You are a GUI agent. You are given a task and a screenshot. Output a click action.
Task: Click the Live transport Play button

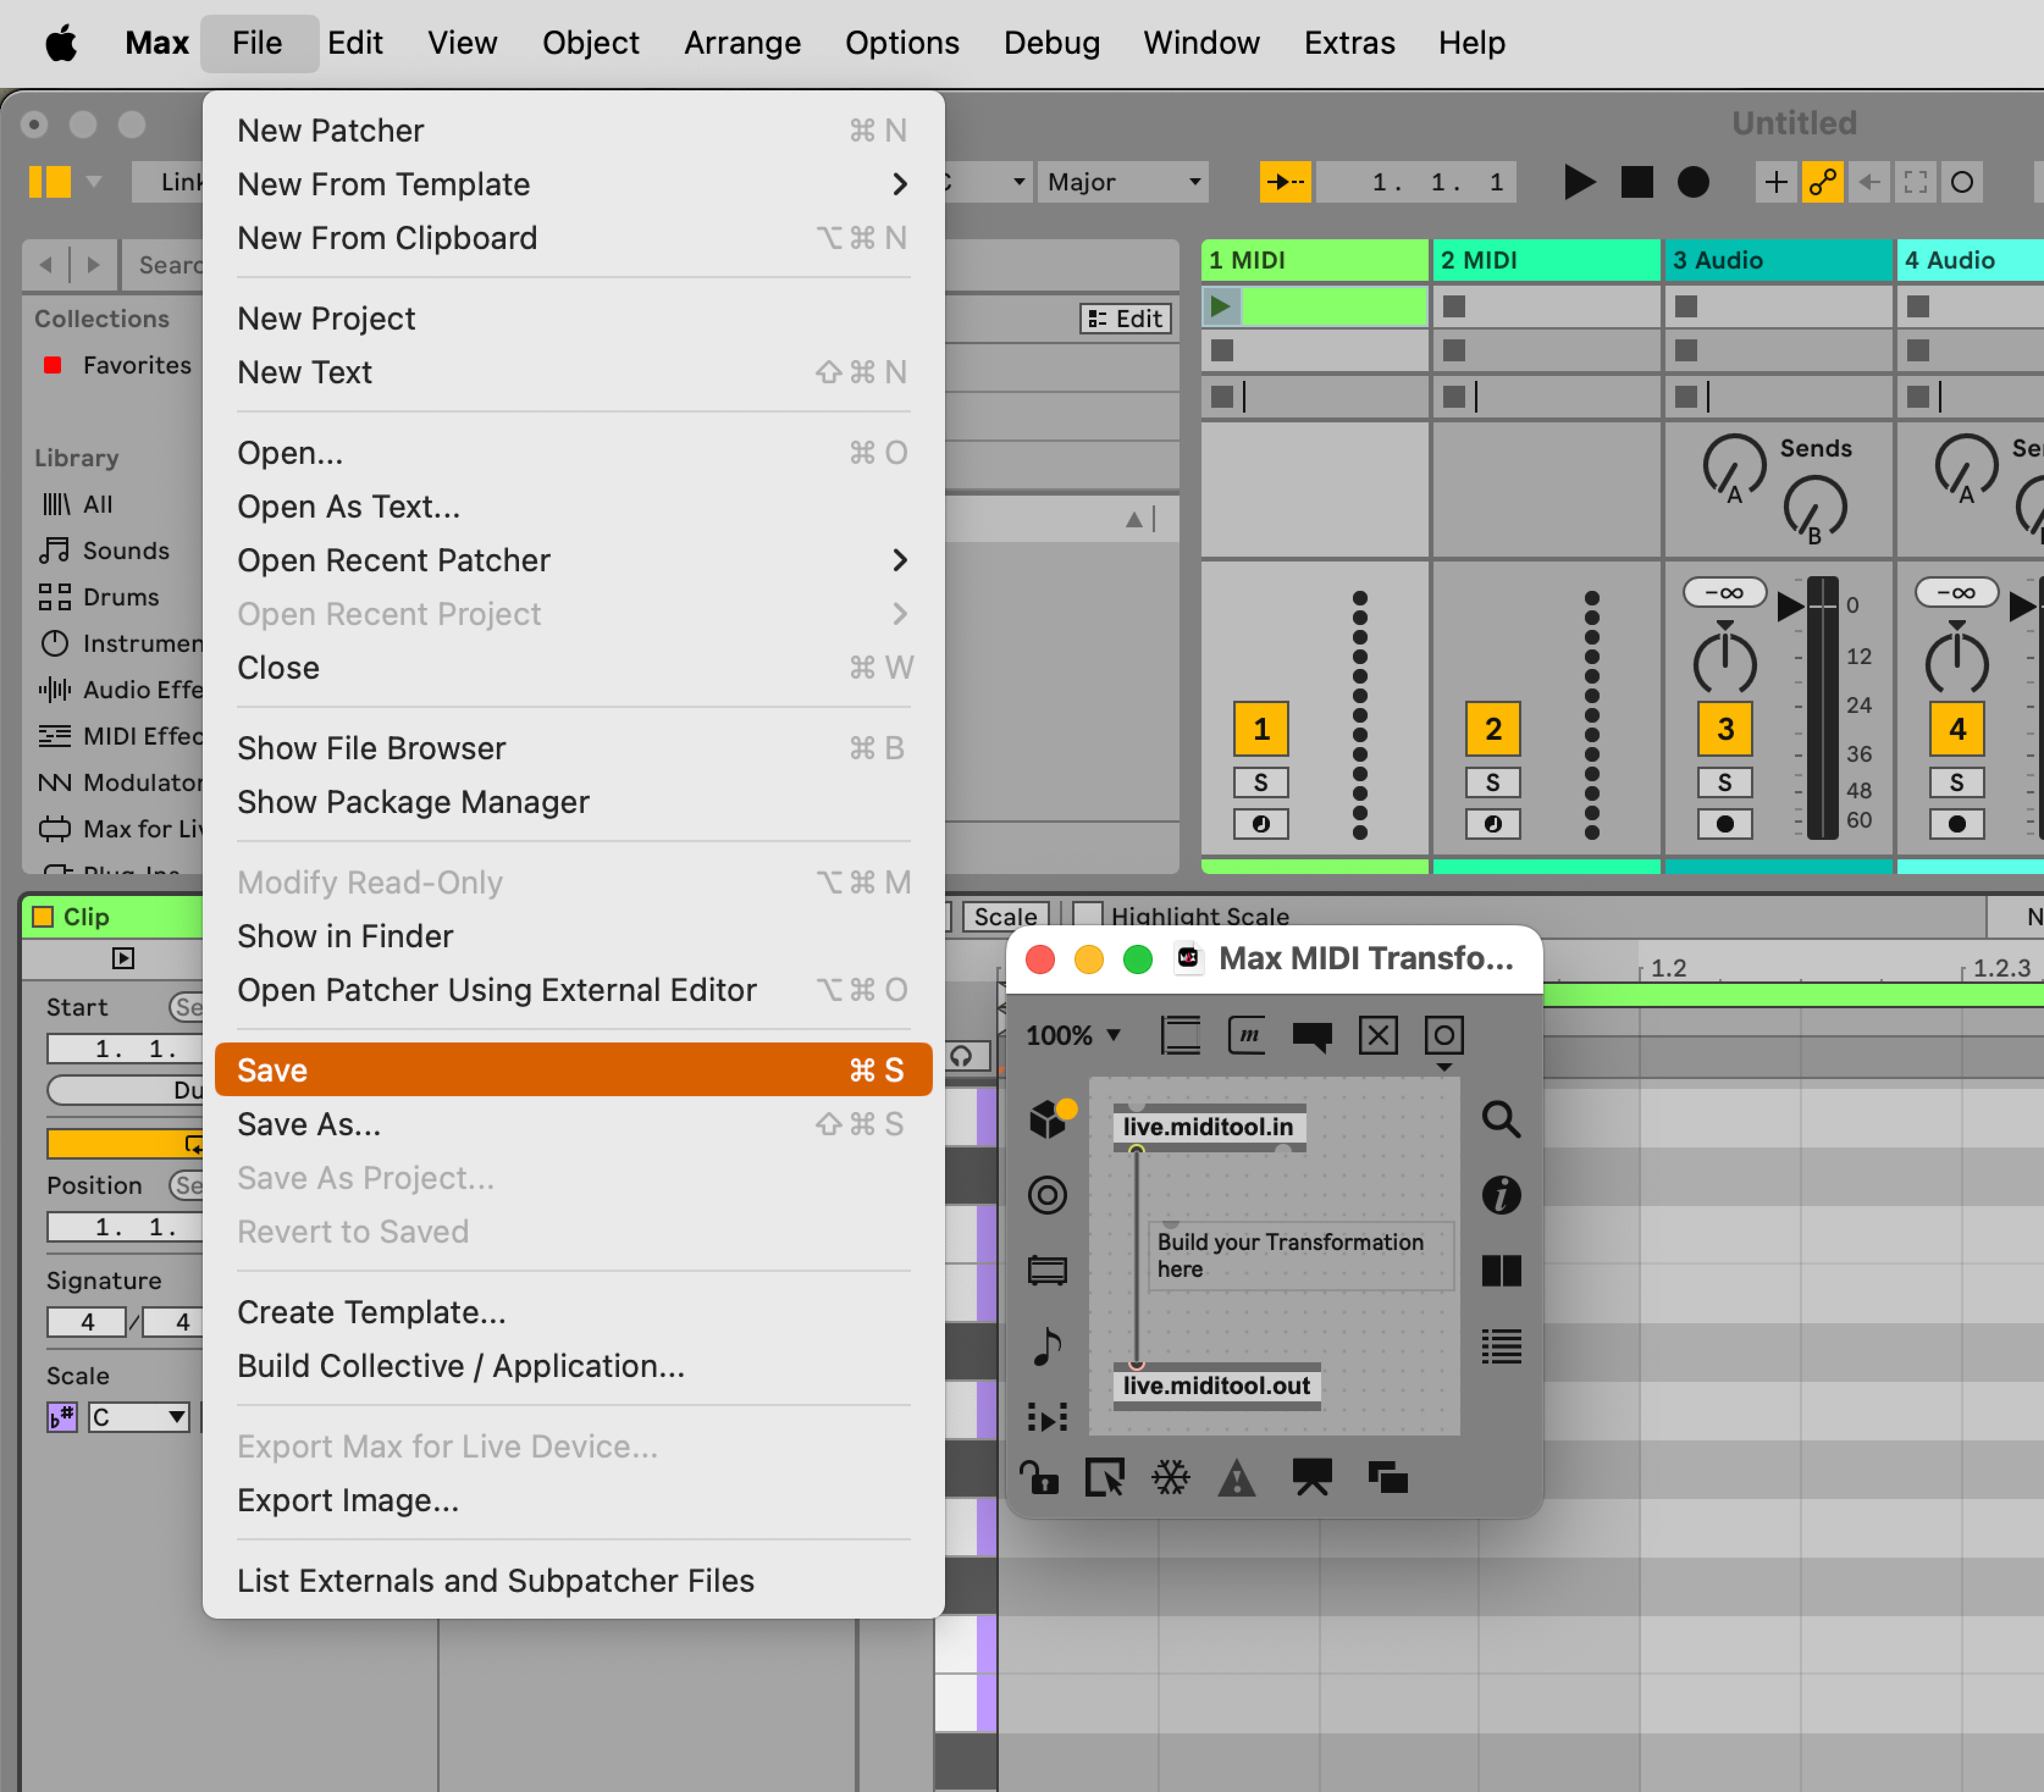[1578, 182]
